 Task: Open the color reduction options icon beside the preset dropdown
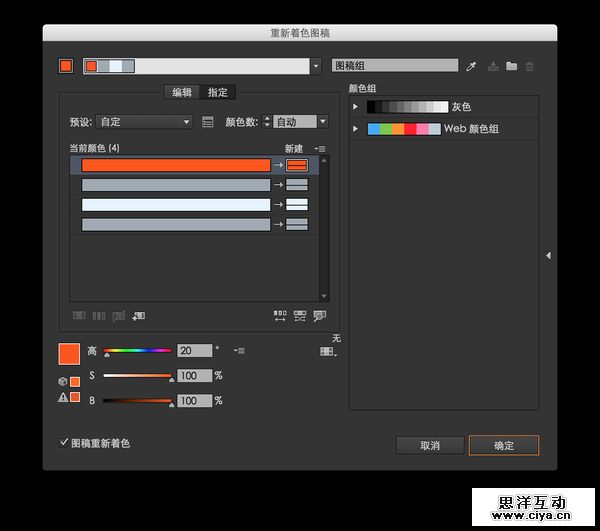pyautogui.click(x=208, y=122)
